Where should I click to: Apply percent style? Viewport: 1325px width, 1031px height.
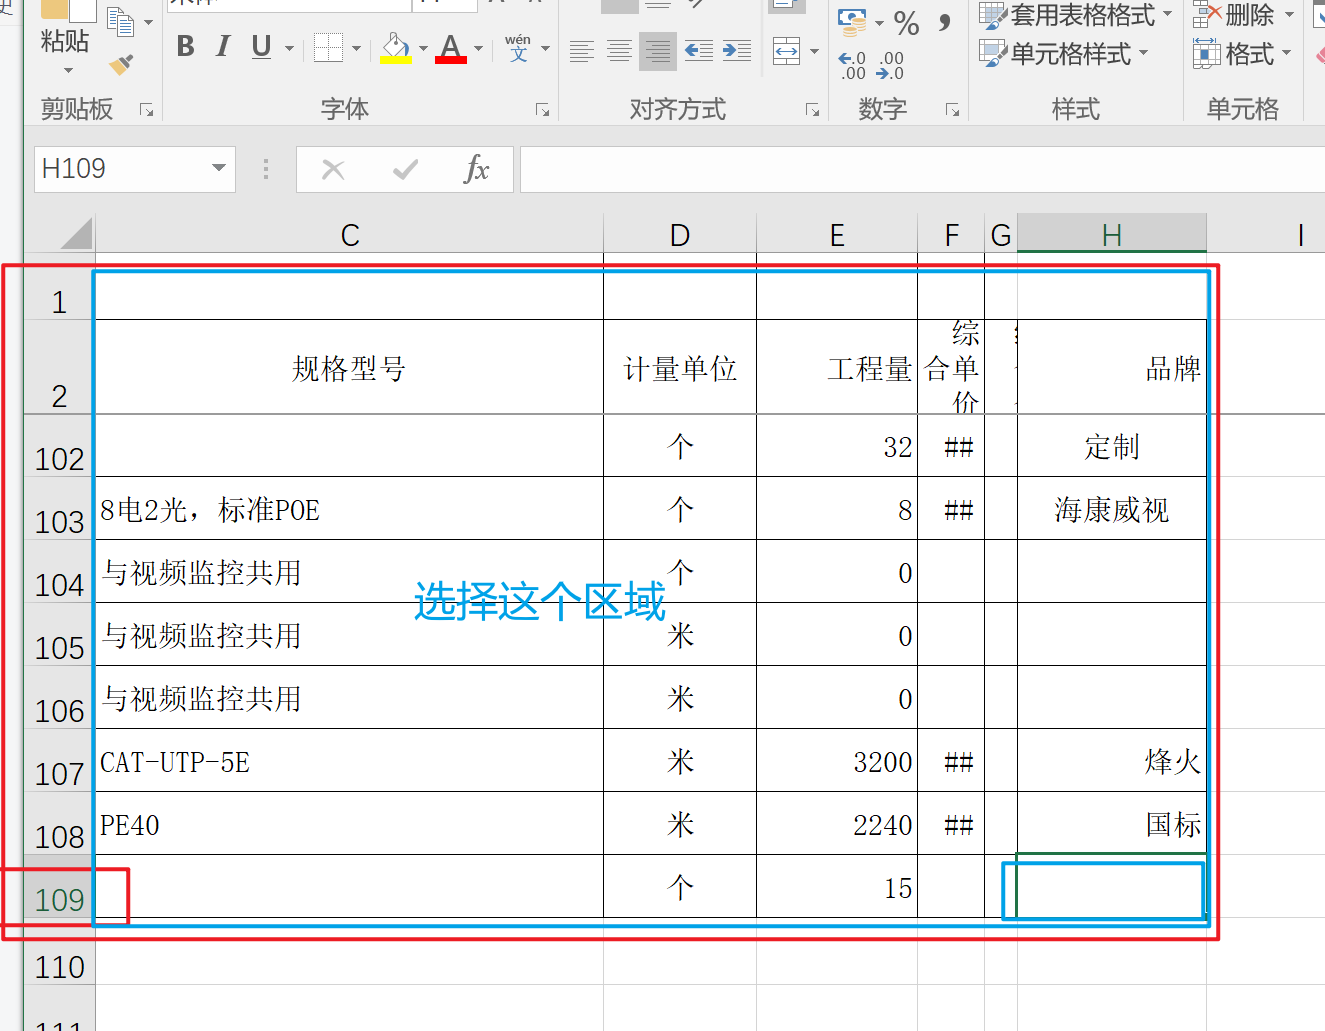coord(907,22)
